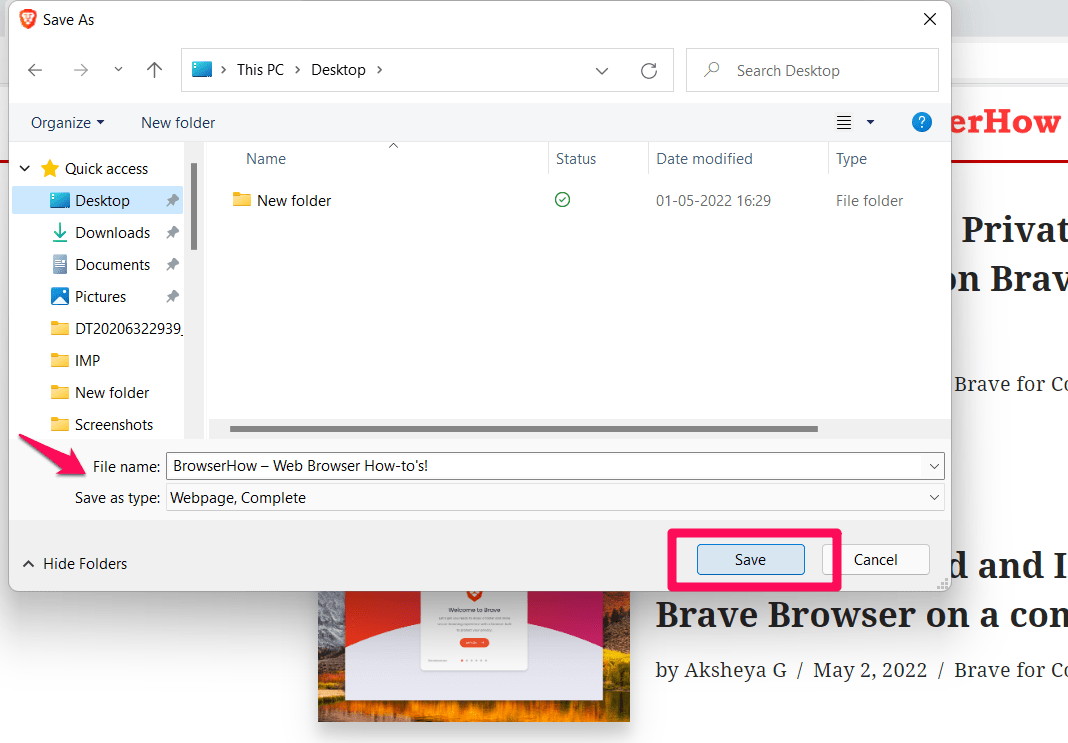Open Documents in navigation pane
Screen dimensions: 1068x743
click(x=112, y=265)
